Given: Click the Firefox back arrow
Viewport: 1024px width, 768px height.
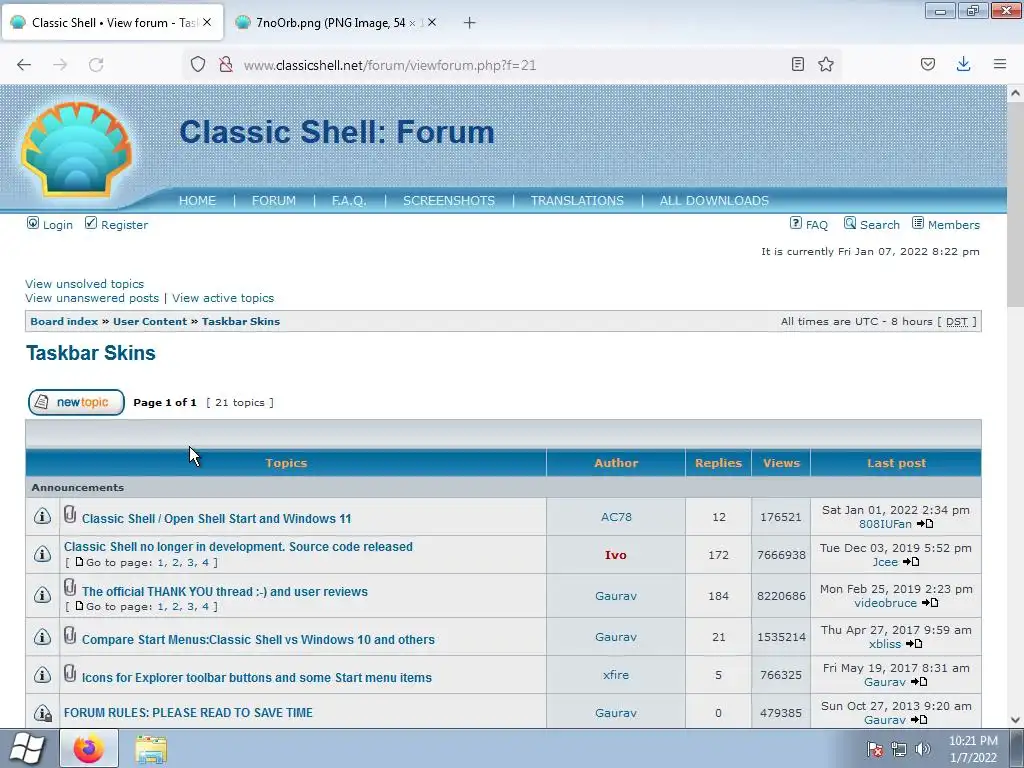Looking at the screenshot, I should pos(24,65).
